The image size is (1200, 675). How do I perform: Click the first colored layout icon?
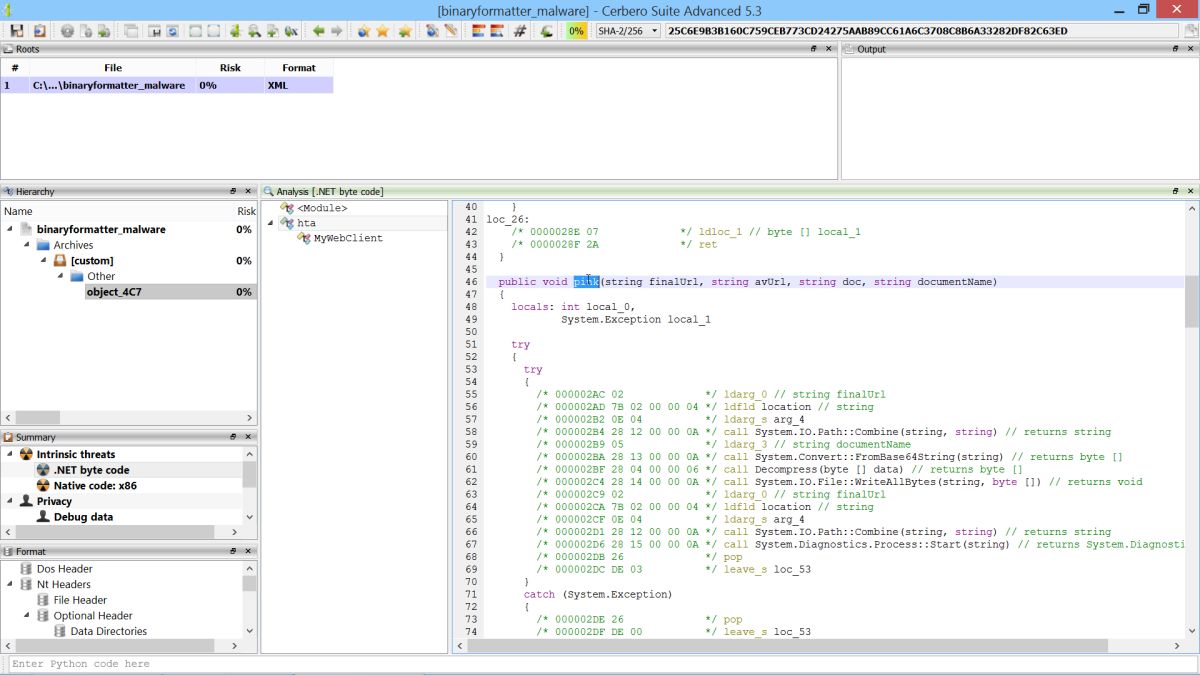(x=477, y=31)
